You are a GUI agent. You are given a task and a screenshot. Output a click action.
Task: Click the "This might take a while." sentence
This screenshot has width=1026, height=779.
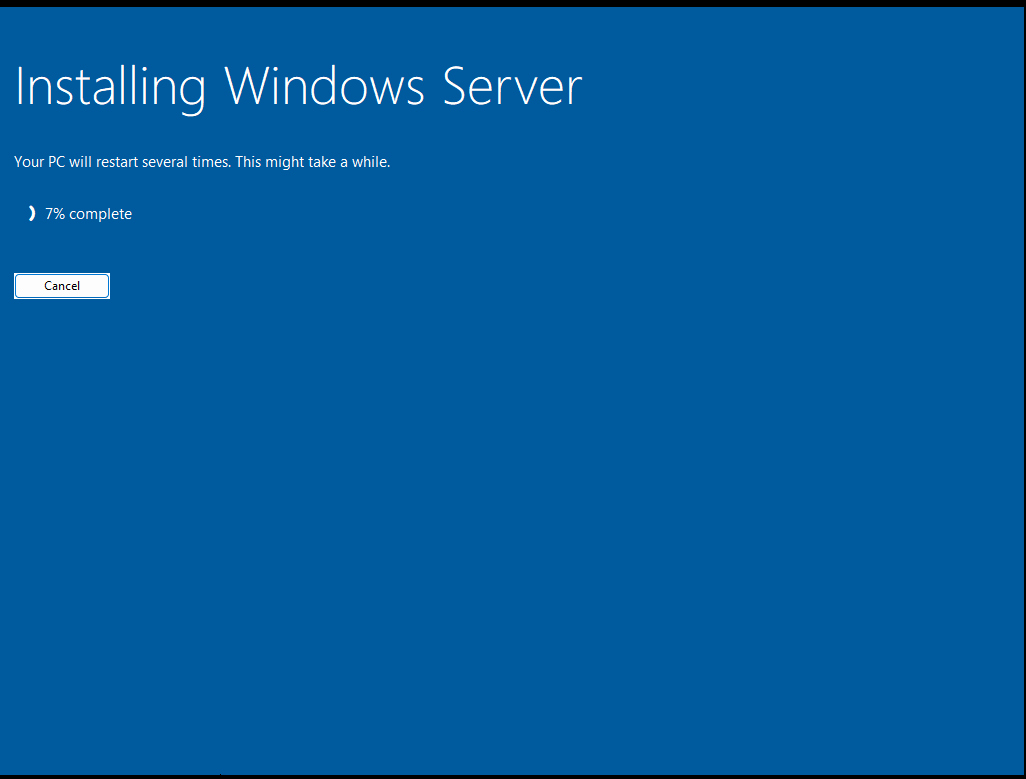pyautogui.click(x=313, y=162)
